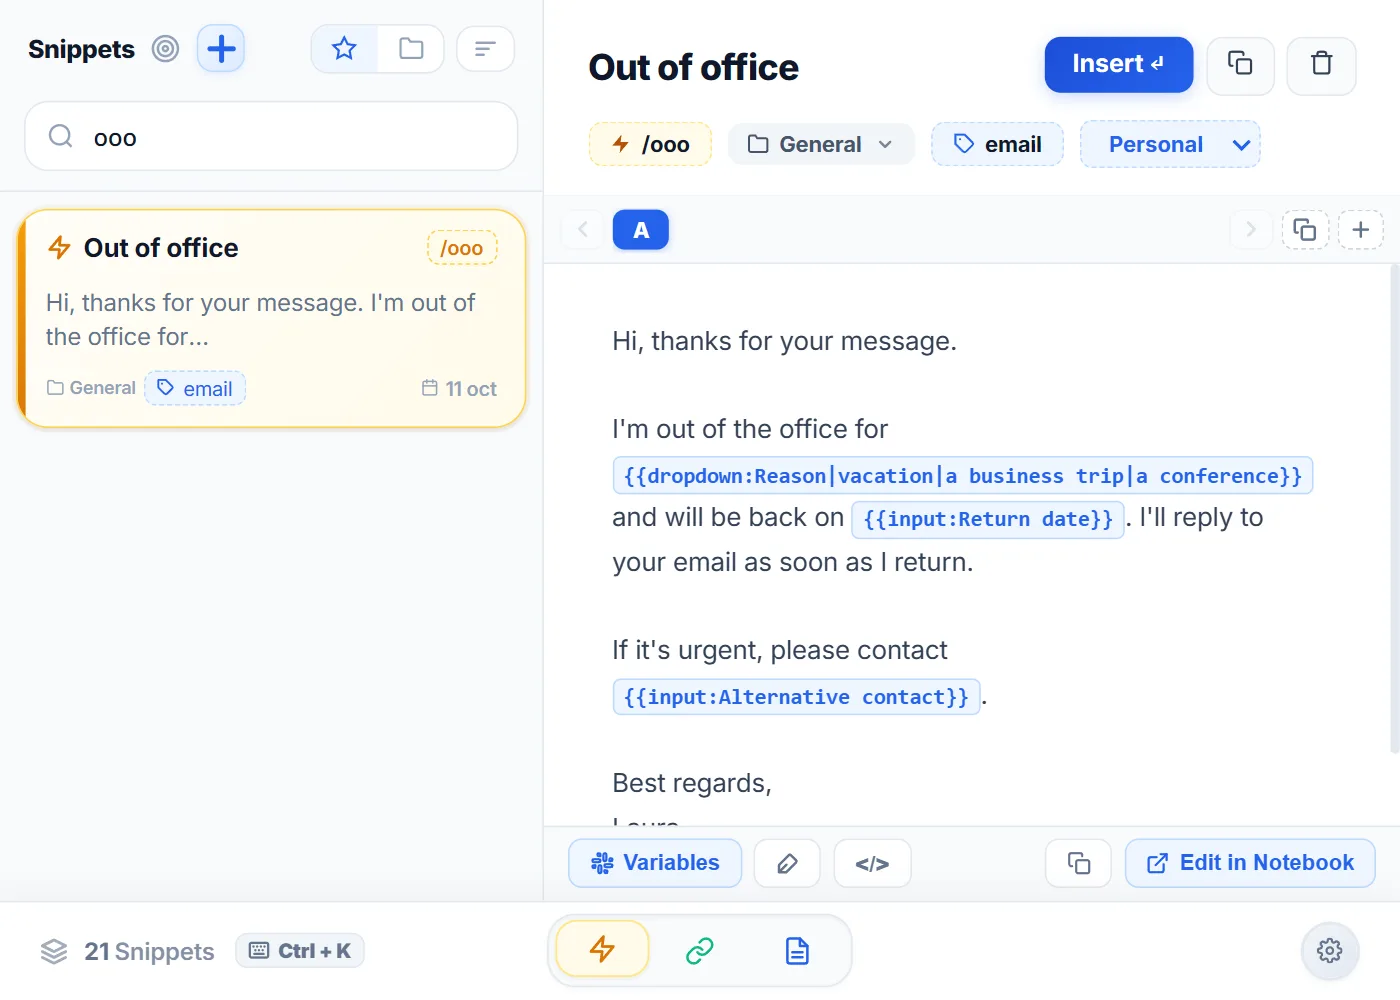This screenshot has height=1000, width=1400.
Task: Select variant A tab
Action: coord(641,230)
